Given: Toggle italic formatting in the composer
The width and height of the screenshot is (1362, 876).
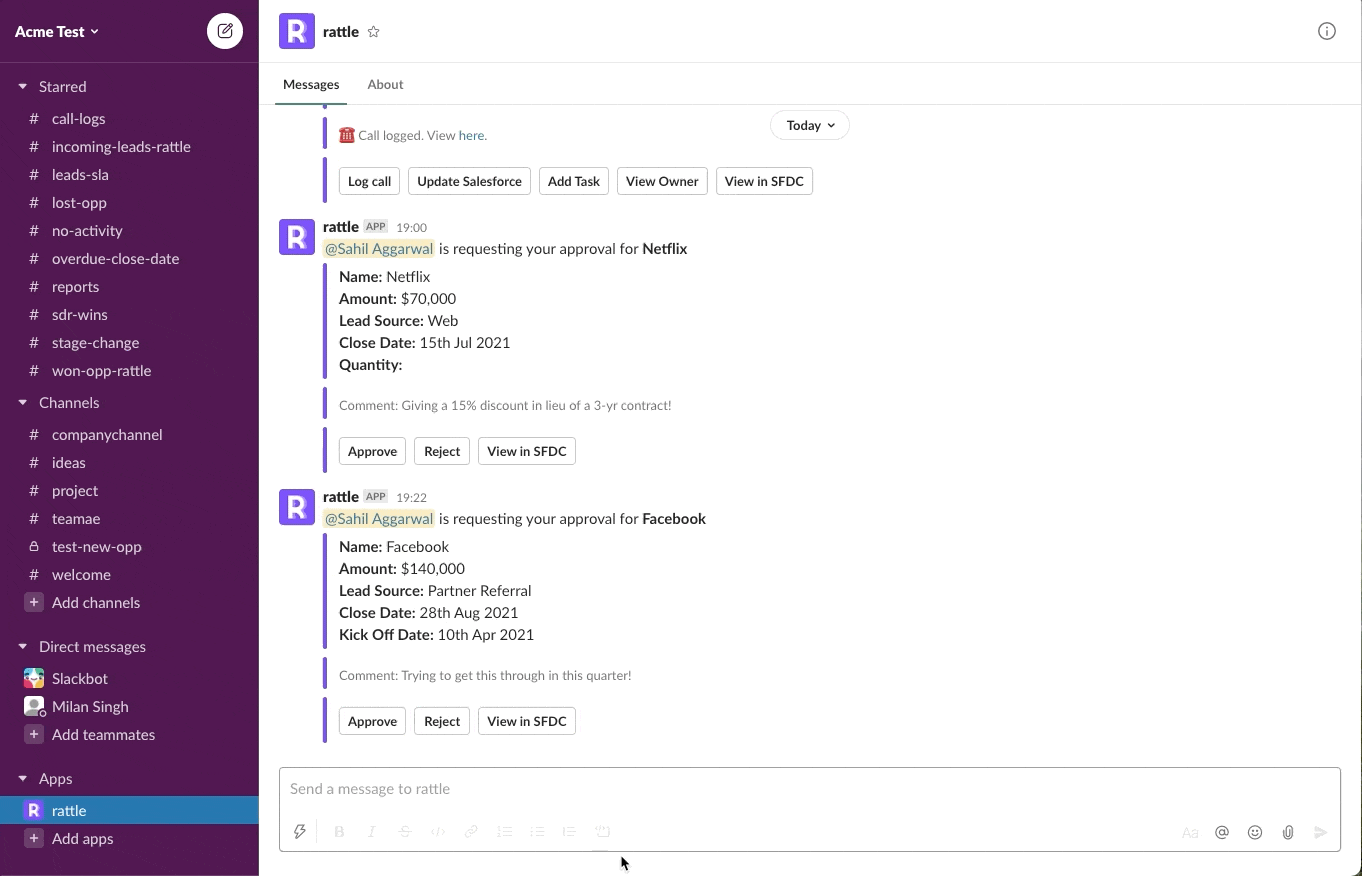Looking at the screenshot, I should pos(372,831).
